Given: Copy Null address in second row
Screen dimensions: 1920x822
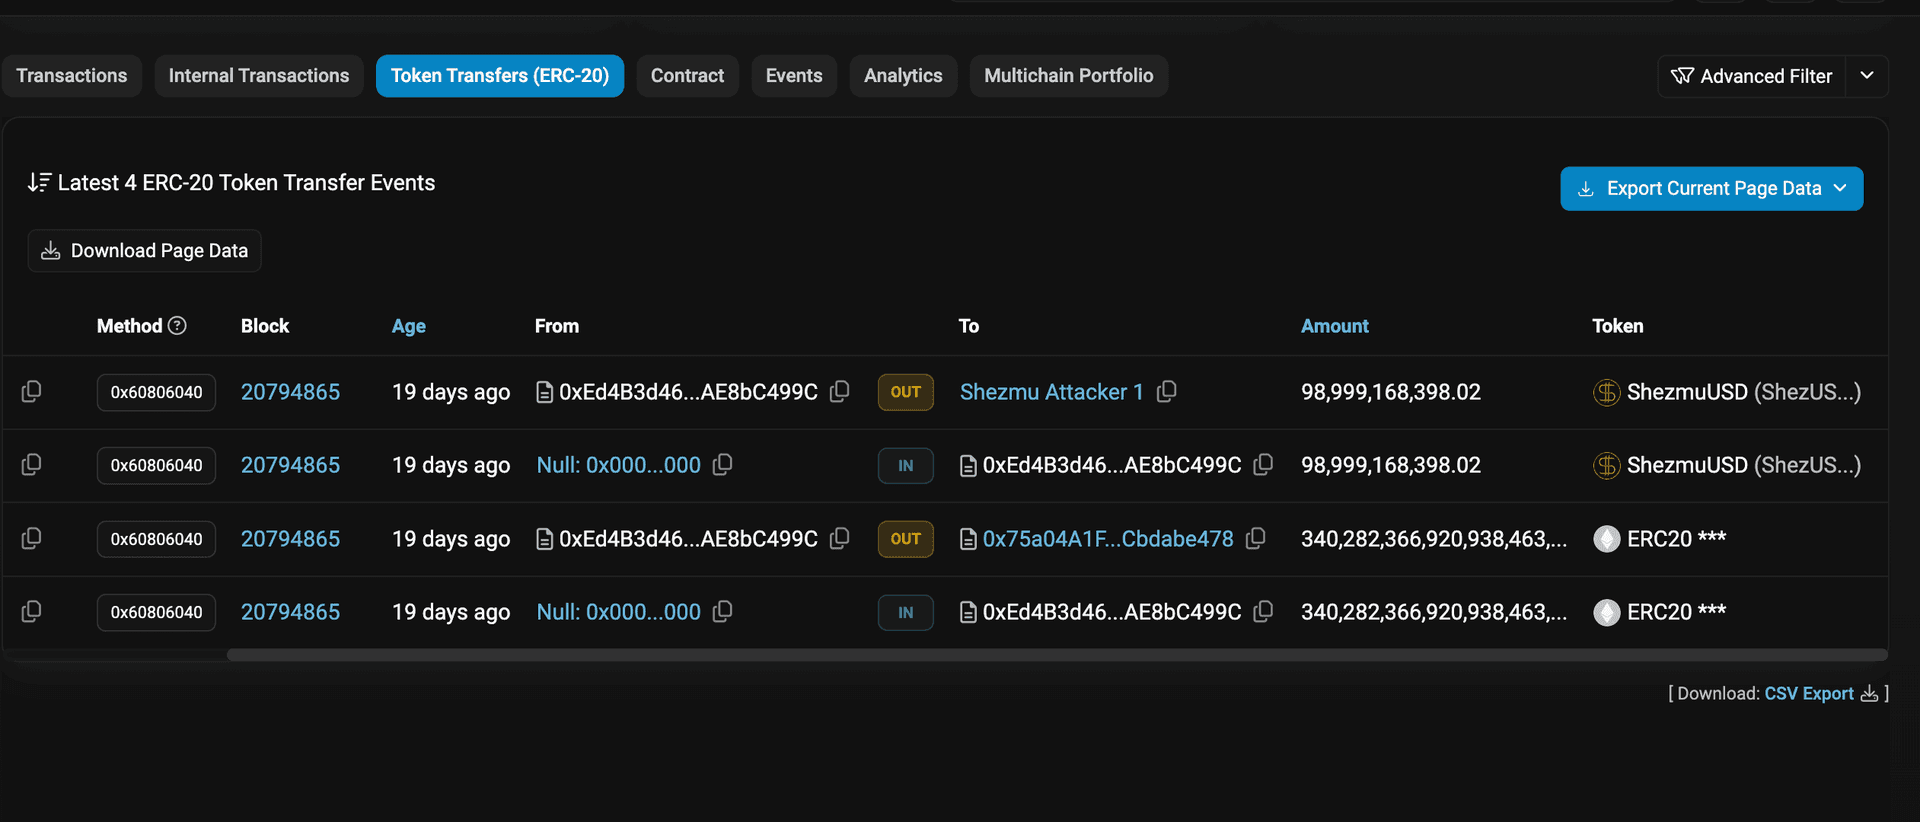Looking at the screenshot, I should click(x=722, y=465).
